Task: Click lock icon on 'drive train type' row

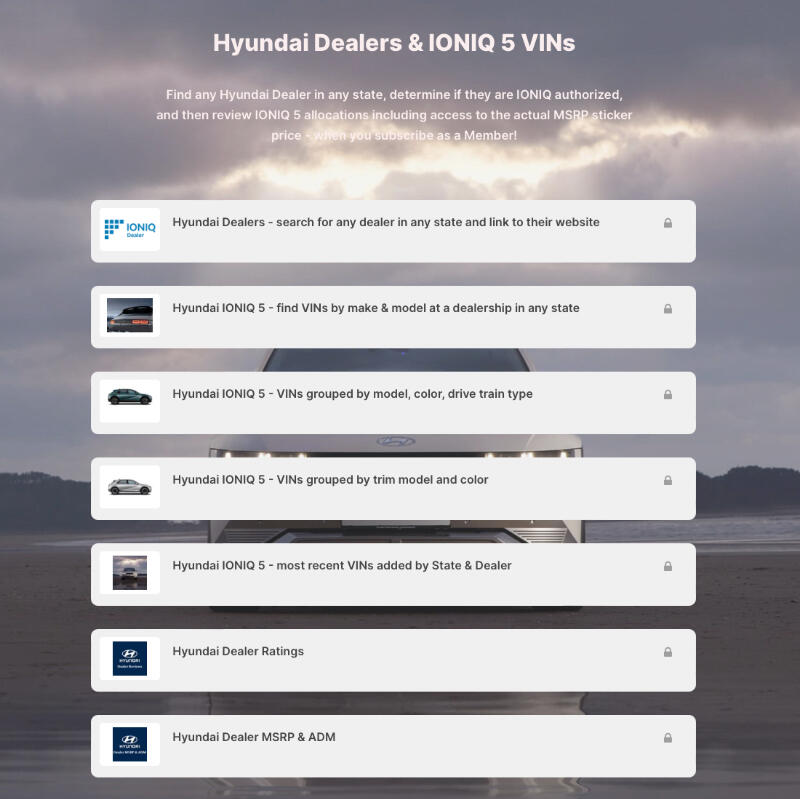Action: pyautogui.click(x=668, y=395)
